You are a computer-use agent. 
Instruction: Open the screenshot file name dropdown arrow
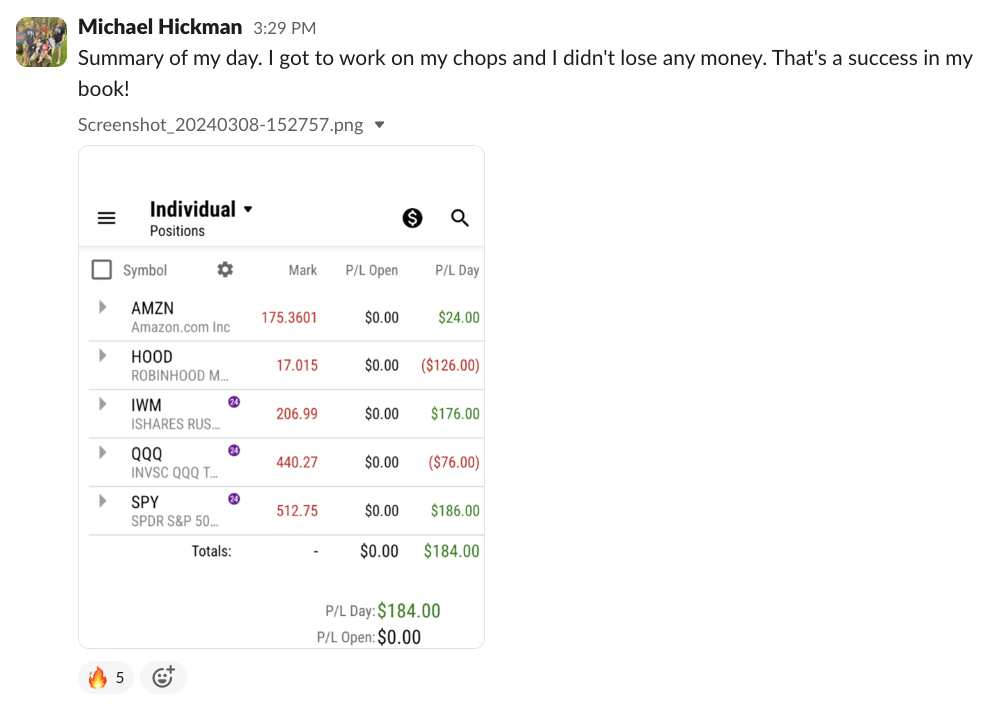(x=379, y=125)
